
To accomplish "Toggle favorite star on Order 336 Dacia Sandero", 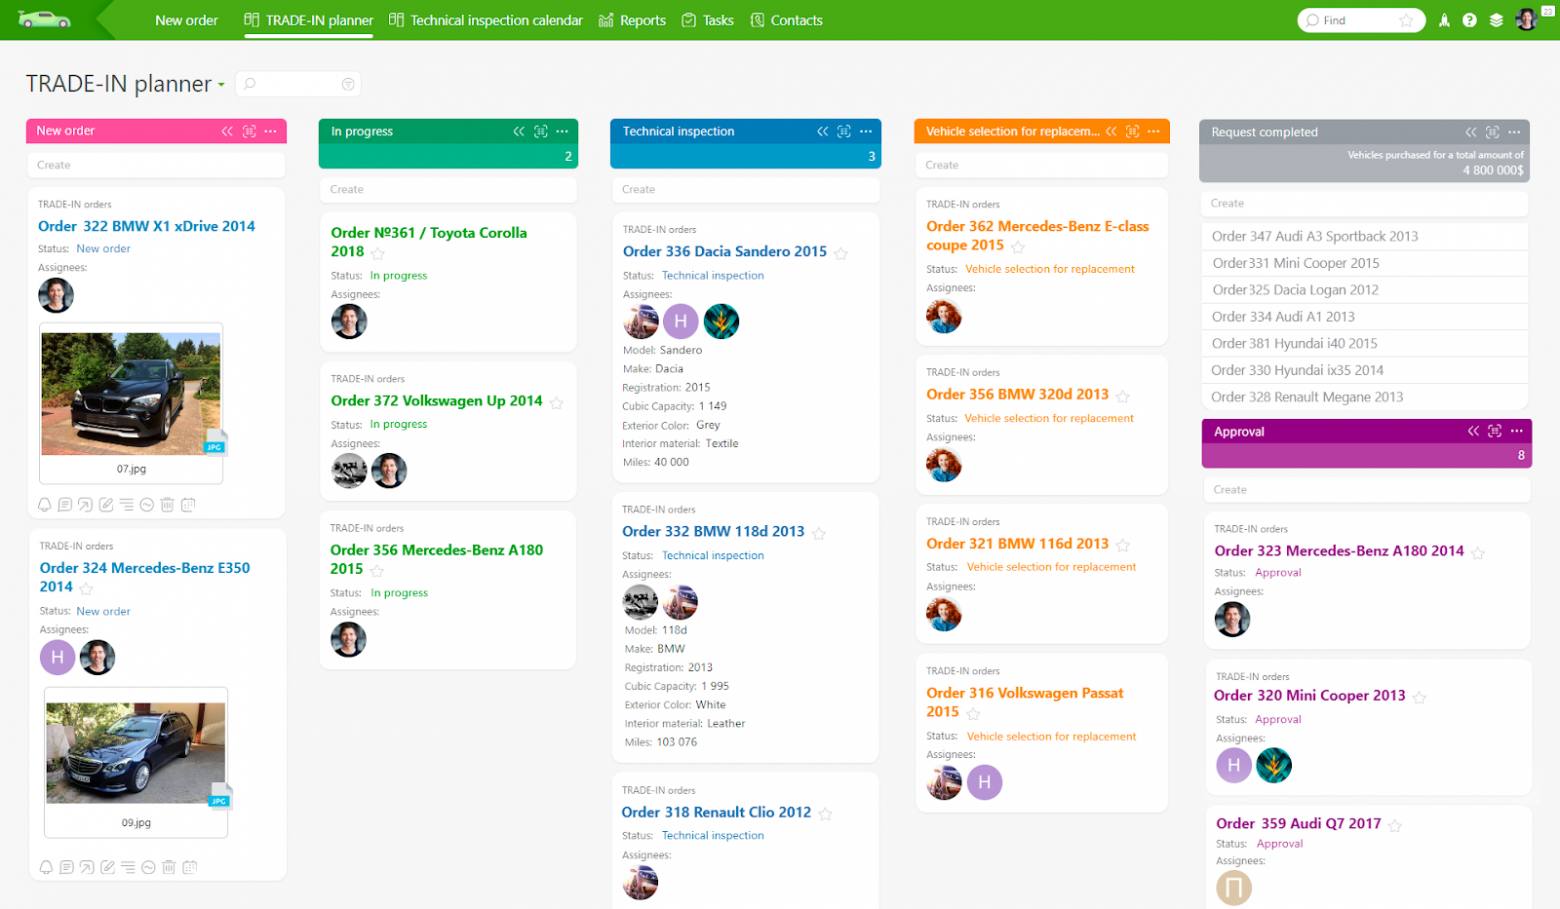I will click(841, 254).
